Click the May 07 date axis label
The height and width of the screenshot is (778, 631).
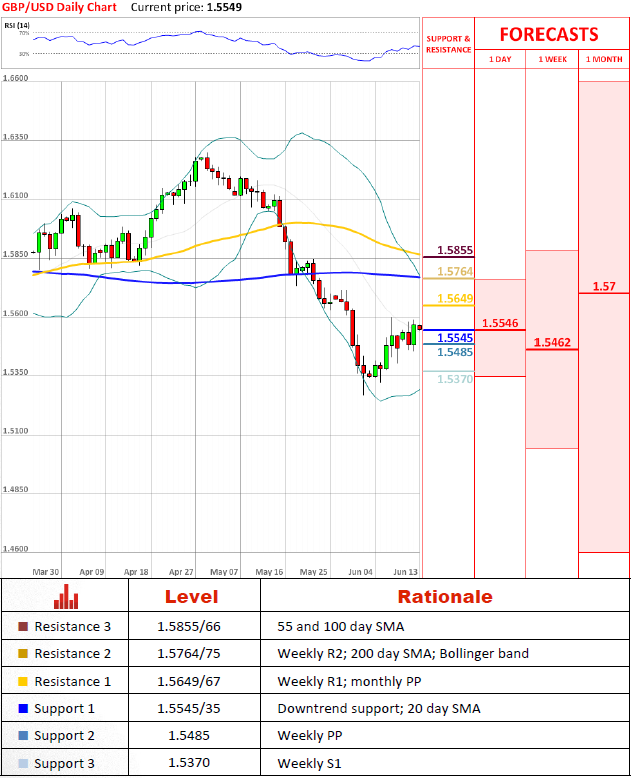pyautogui.click(x=224, y=572)
